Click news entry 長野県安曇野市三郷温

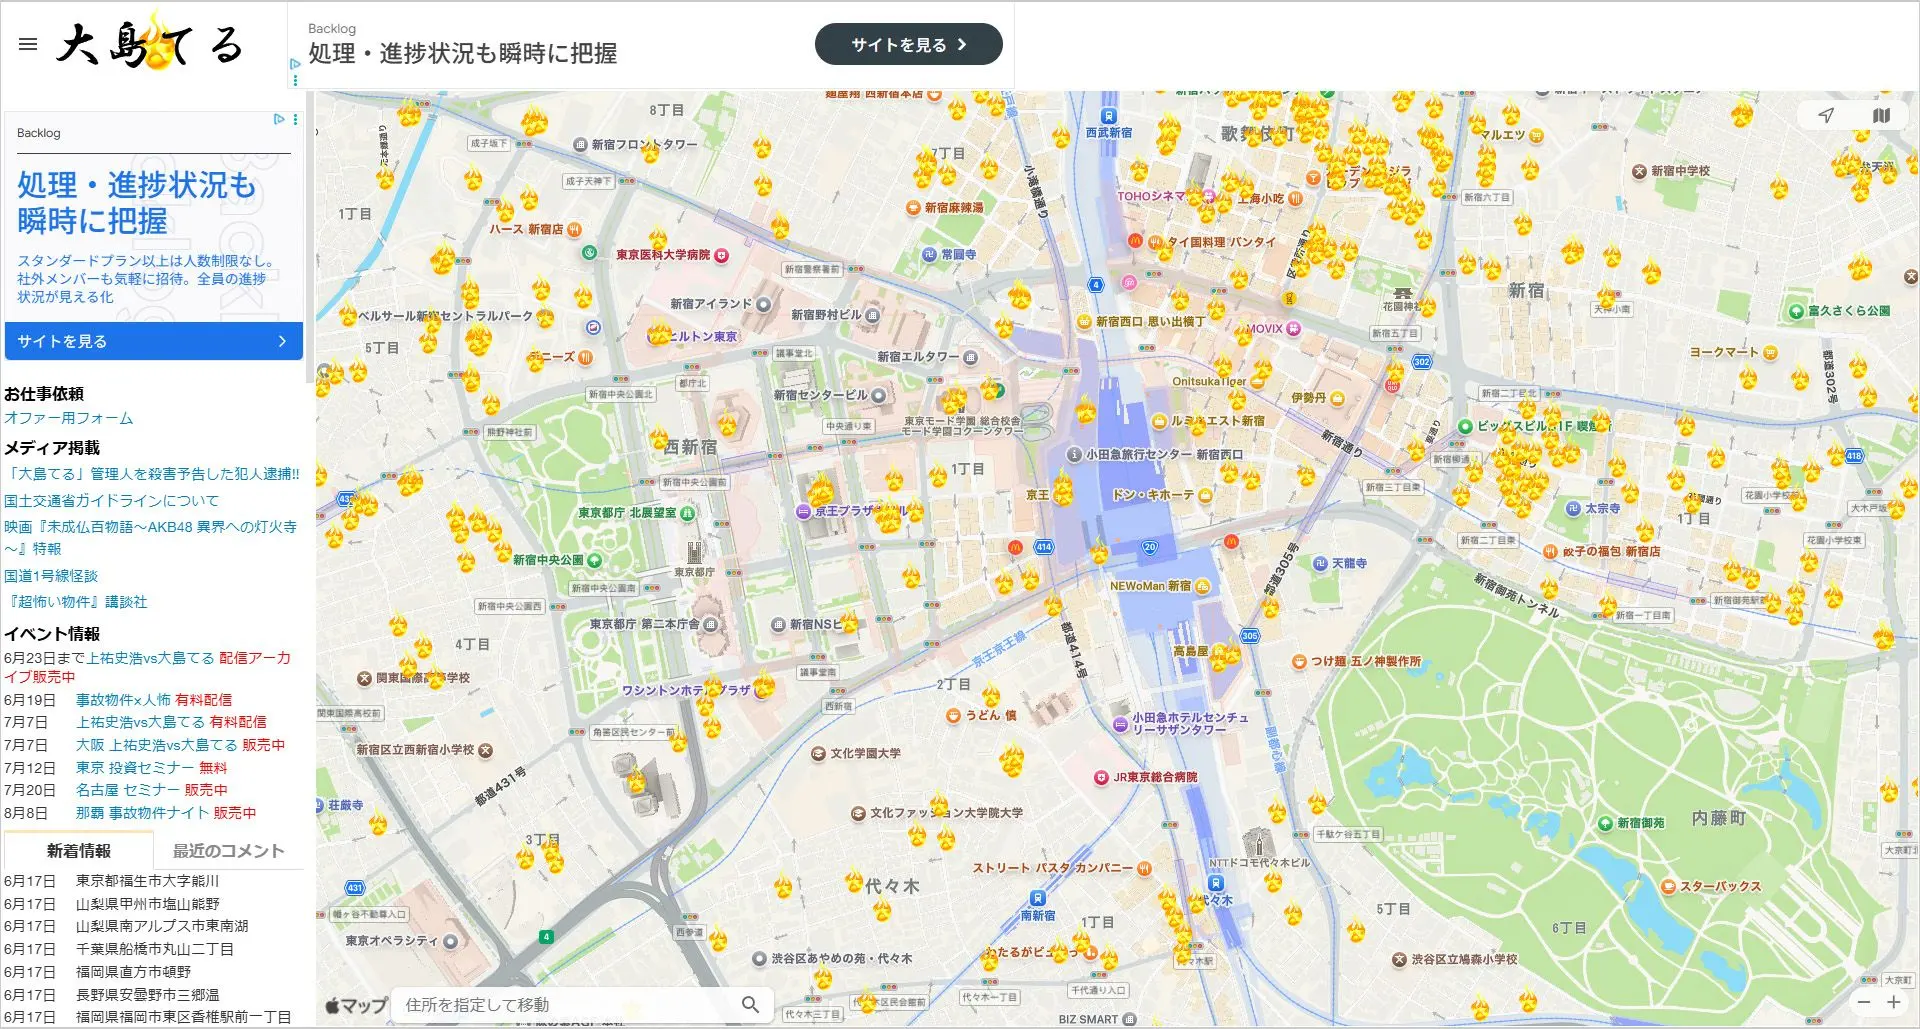click(148, 994)
